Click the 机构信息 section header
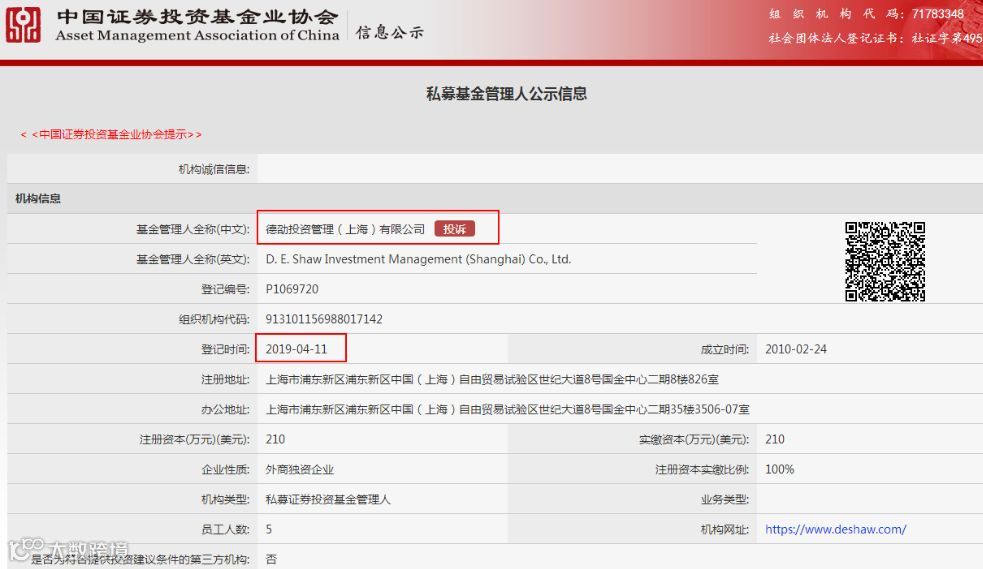This screenshot has width=983, height=569. 38,199
